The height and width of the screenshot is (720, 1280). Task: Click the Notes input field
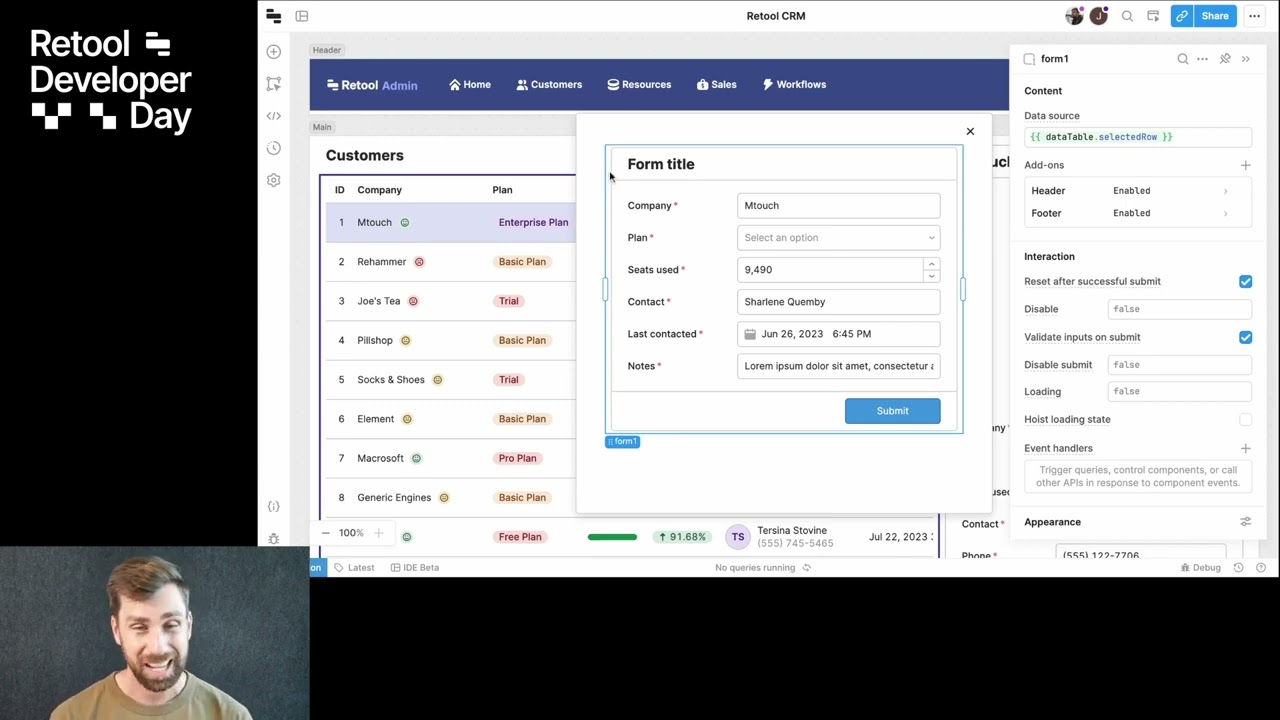tap(838, 366)
